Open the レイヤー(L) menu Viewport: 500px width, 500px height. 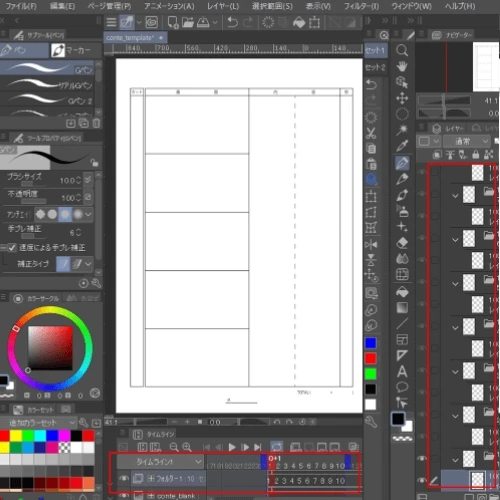[223, 6]
